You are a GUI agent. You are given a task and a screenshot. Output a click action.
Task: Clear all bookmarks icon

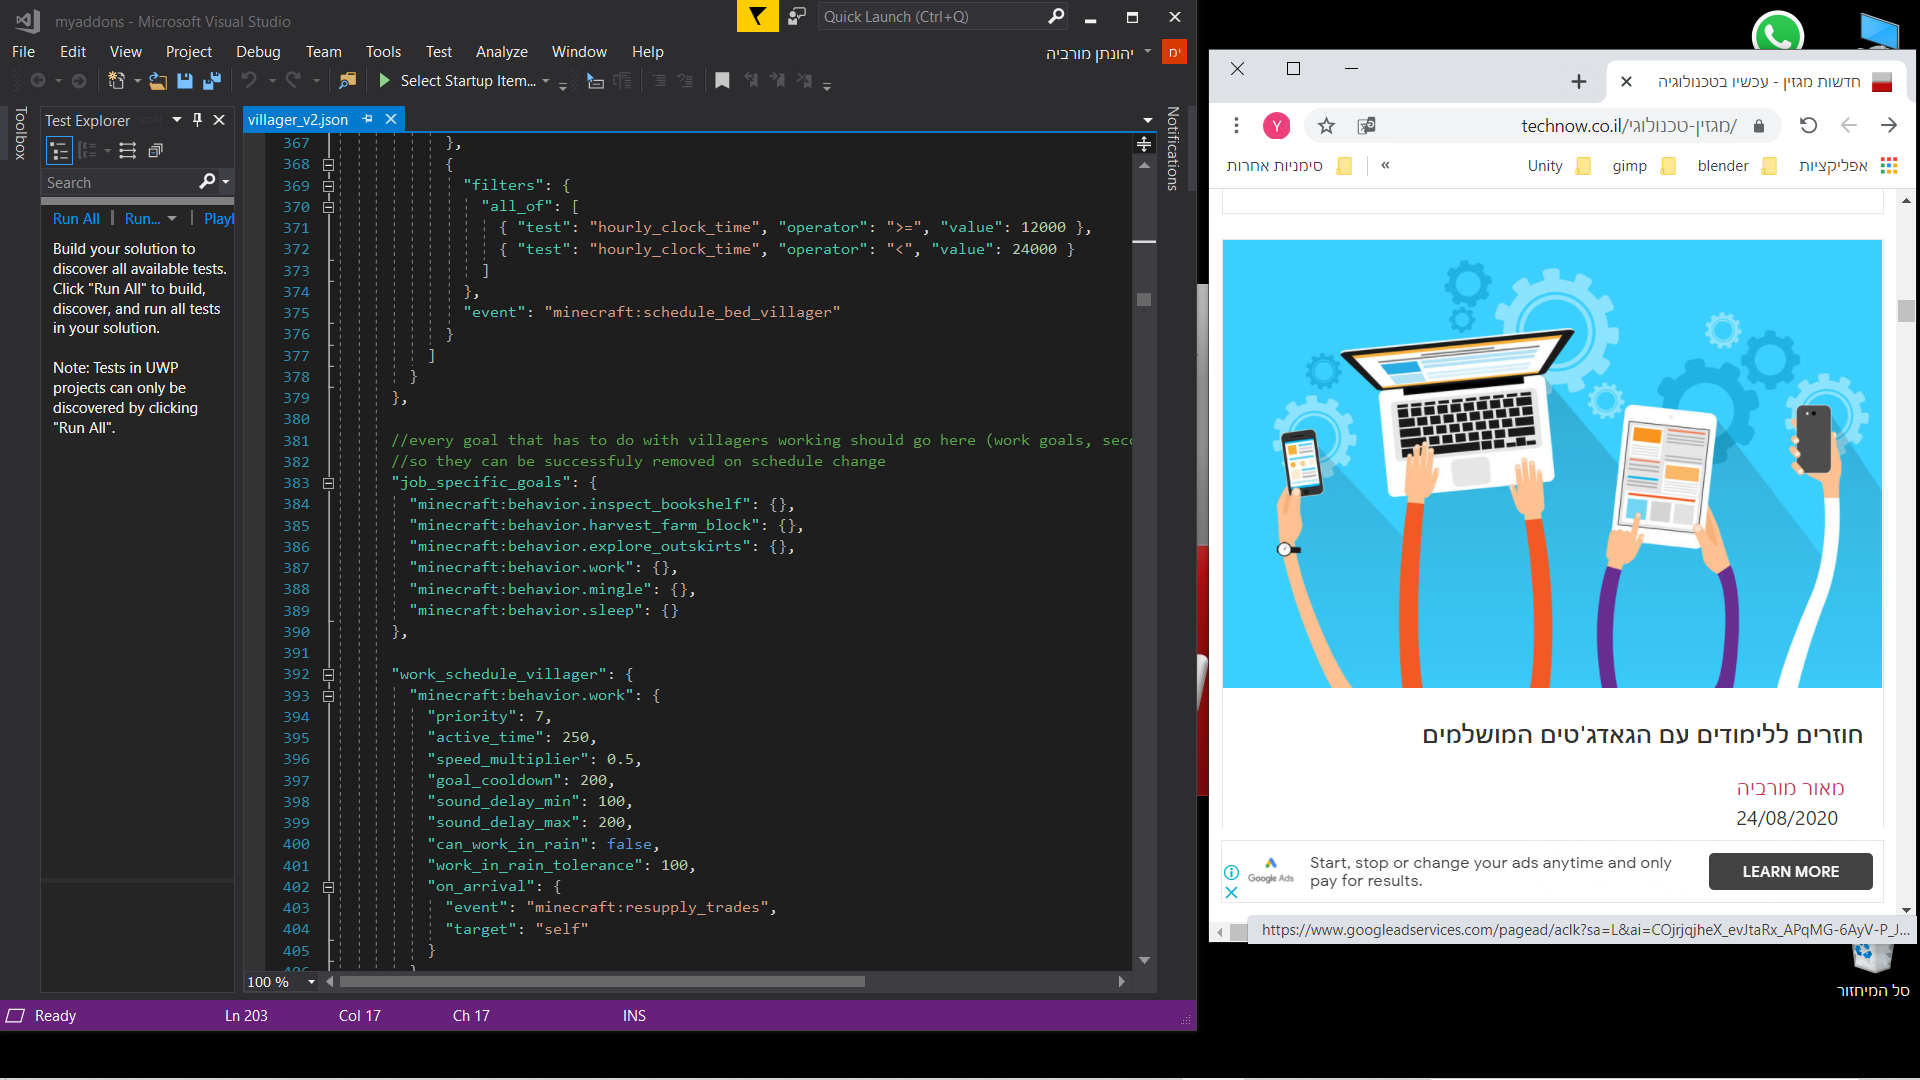(804, 81)
